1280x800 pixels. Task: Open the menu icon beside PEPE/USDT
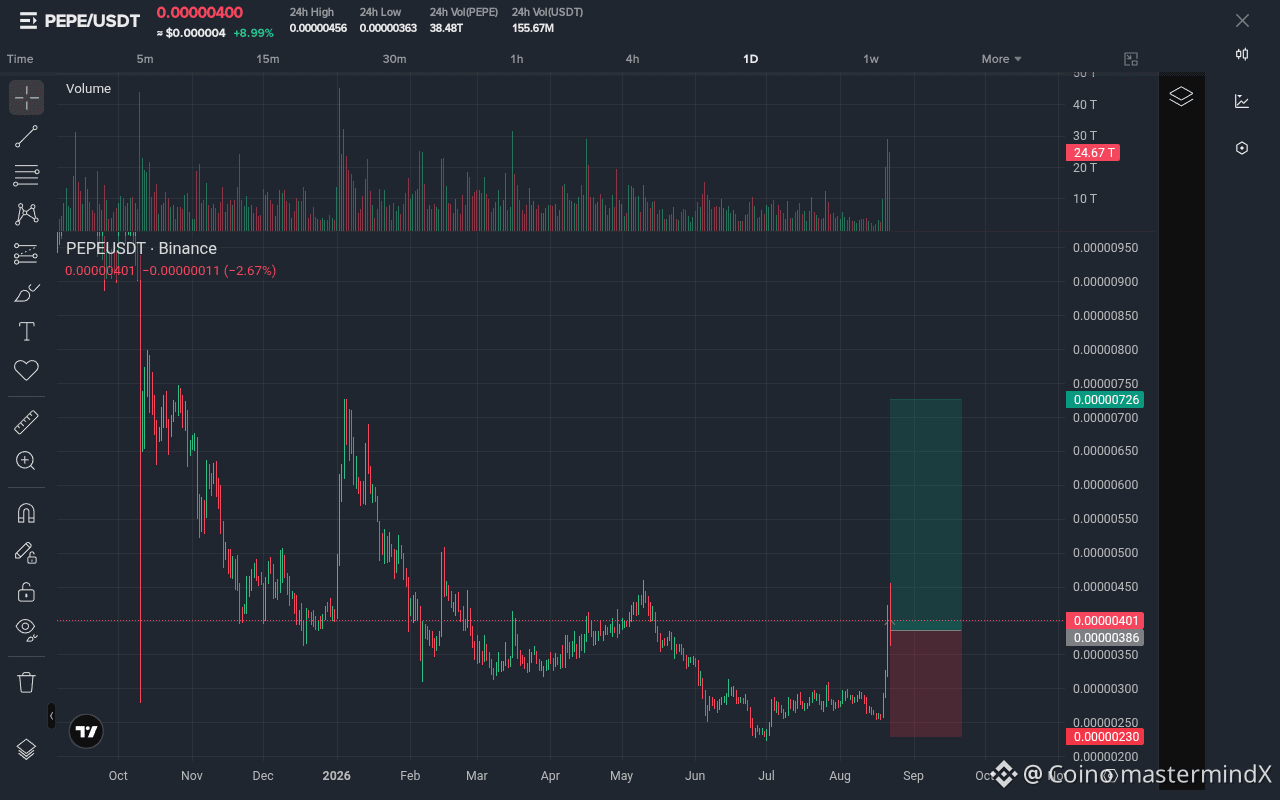click(27, 20)
